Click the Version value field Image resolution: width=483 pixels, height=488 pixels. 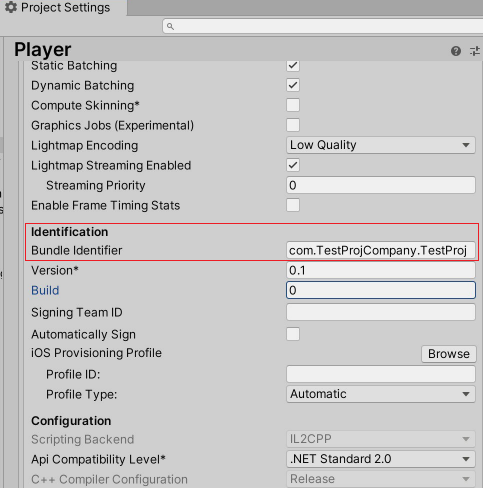[x=381, y=270]
